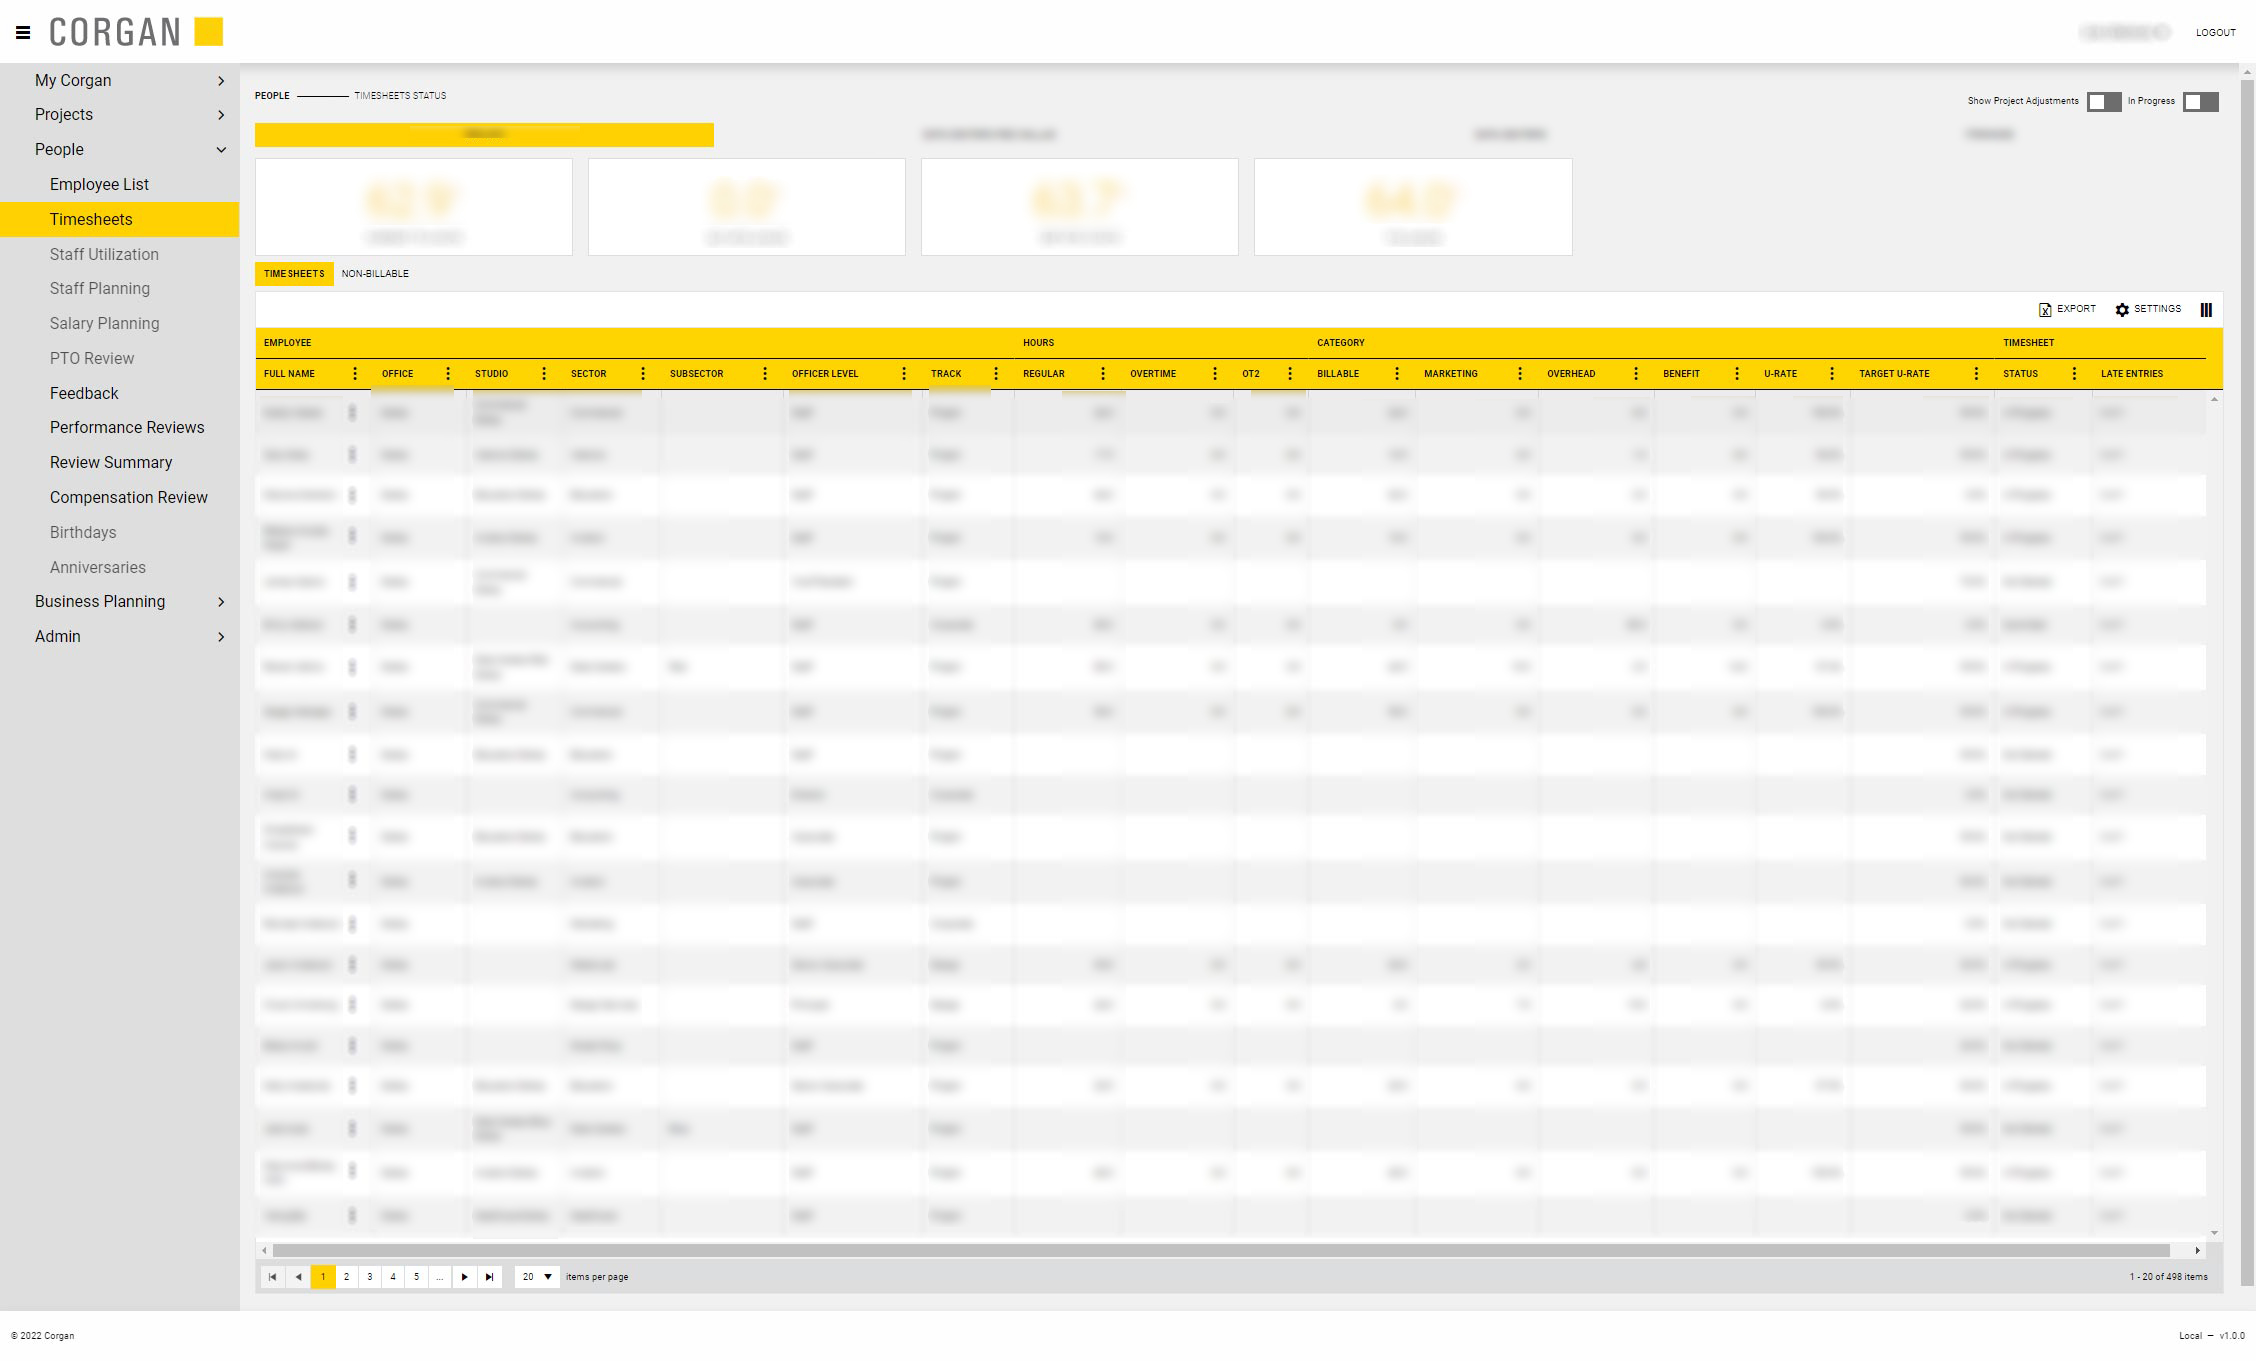Viewport: 2256px width, 1361px height.
Task: Open Full Name column options menu
Action: coord(355,374)
